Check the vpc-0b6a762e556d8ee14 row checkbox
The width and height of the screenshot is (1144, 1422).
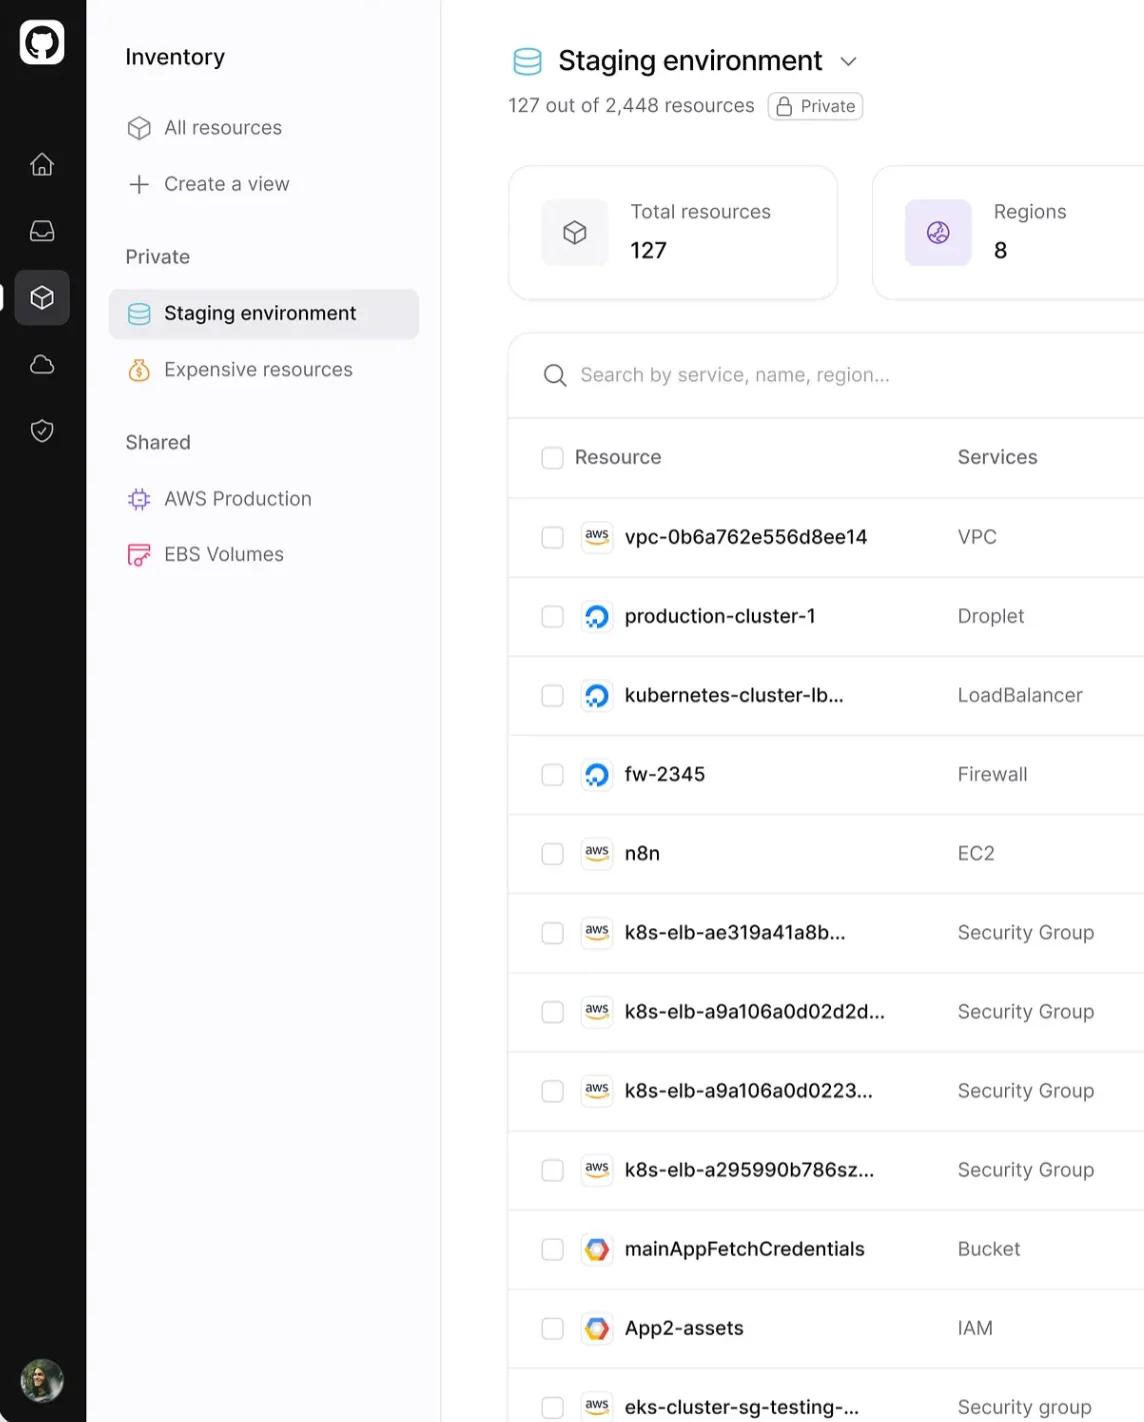point(552,537)
